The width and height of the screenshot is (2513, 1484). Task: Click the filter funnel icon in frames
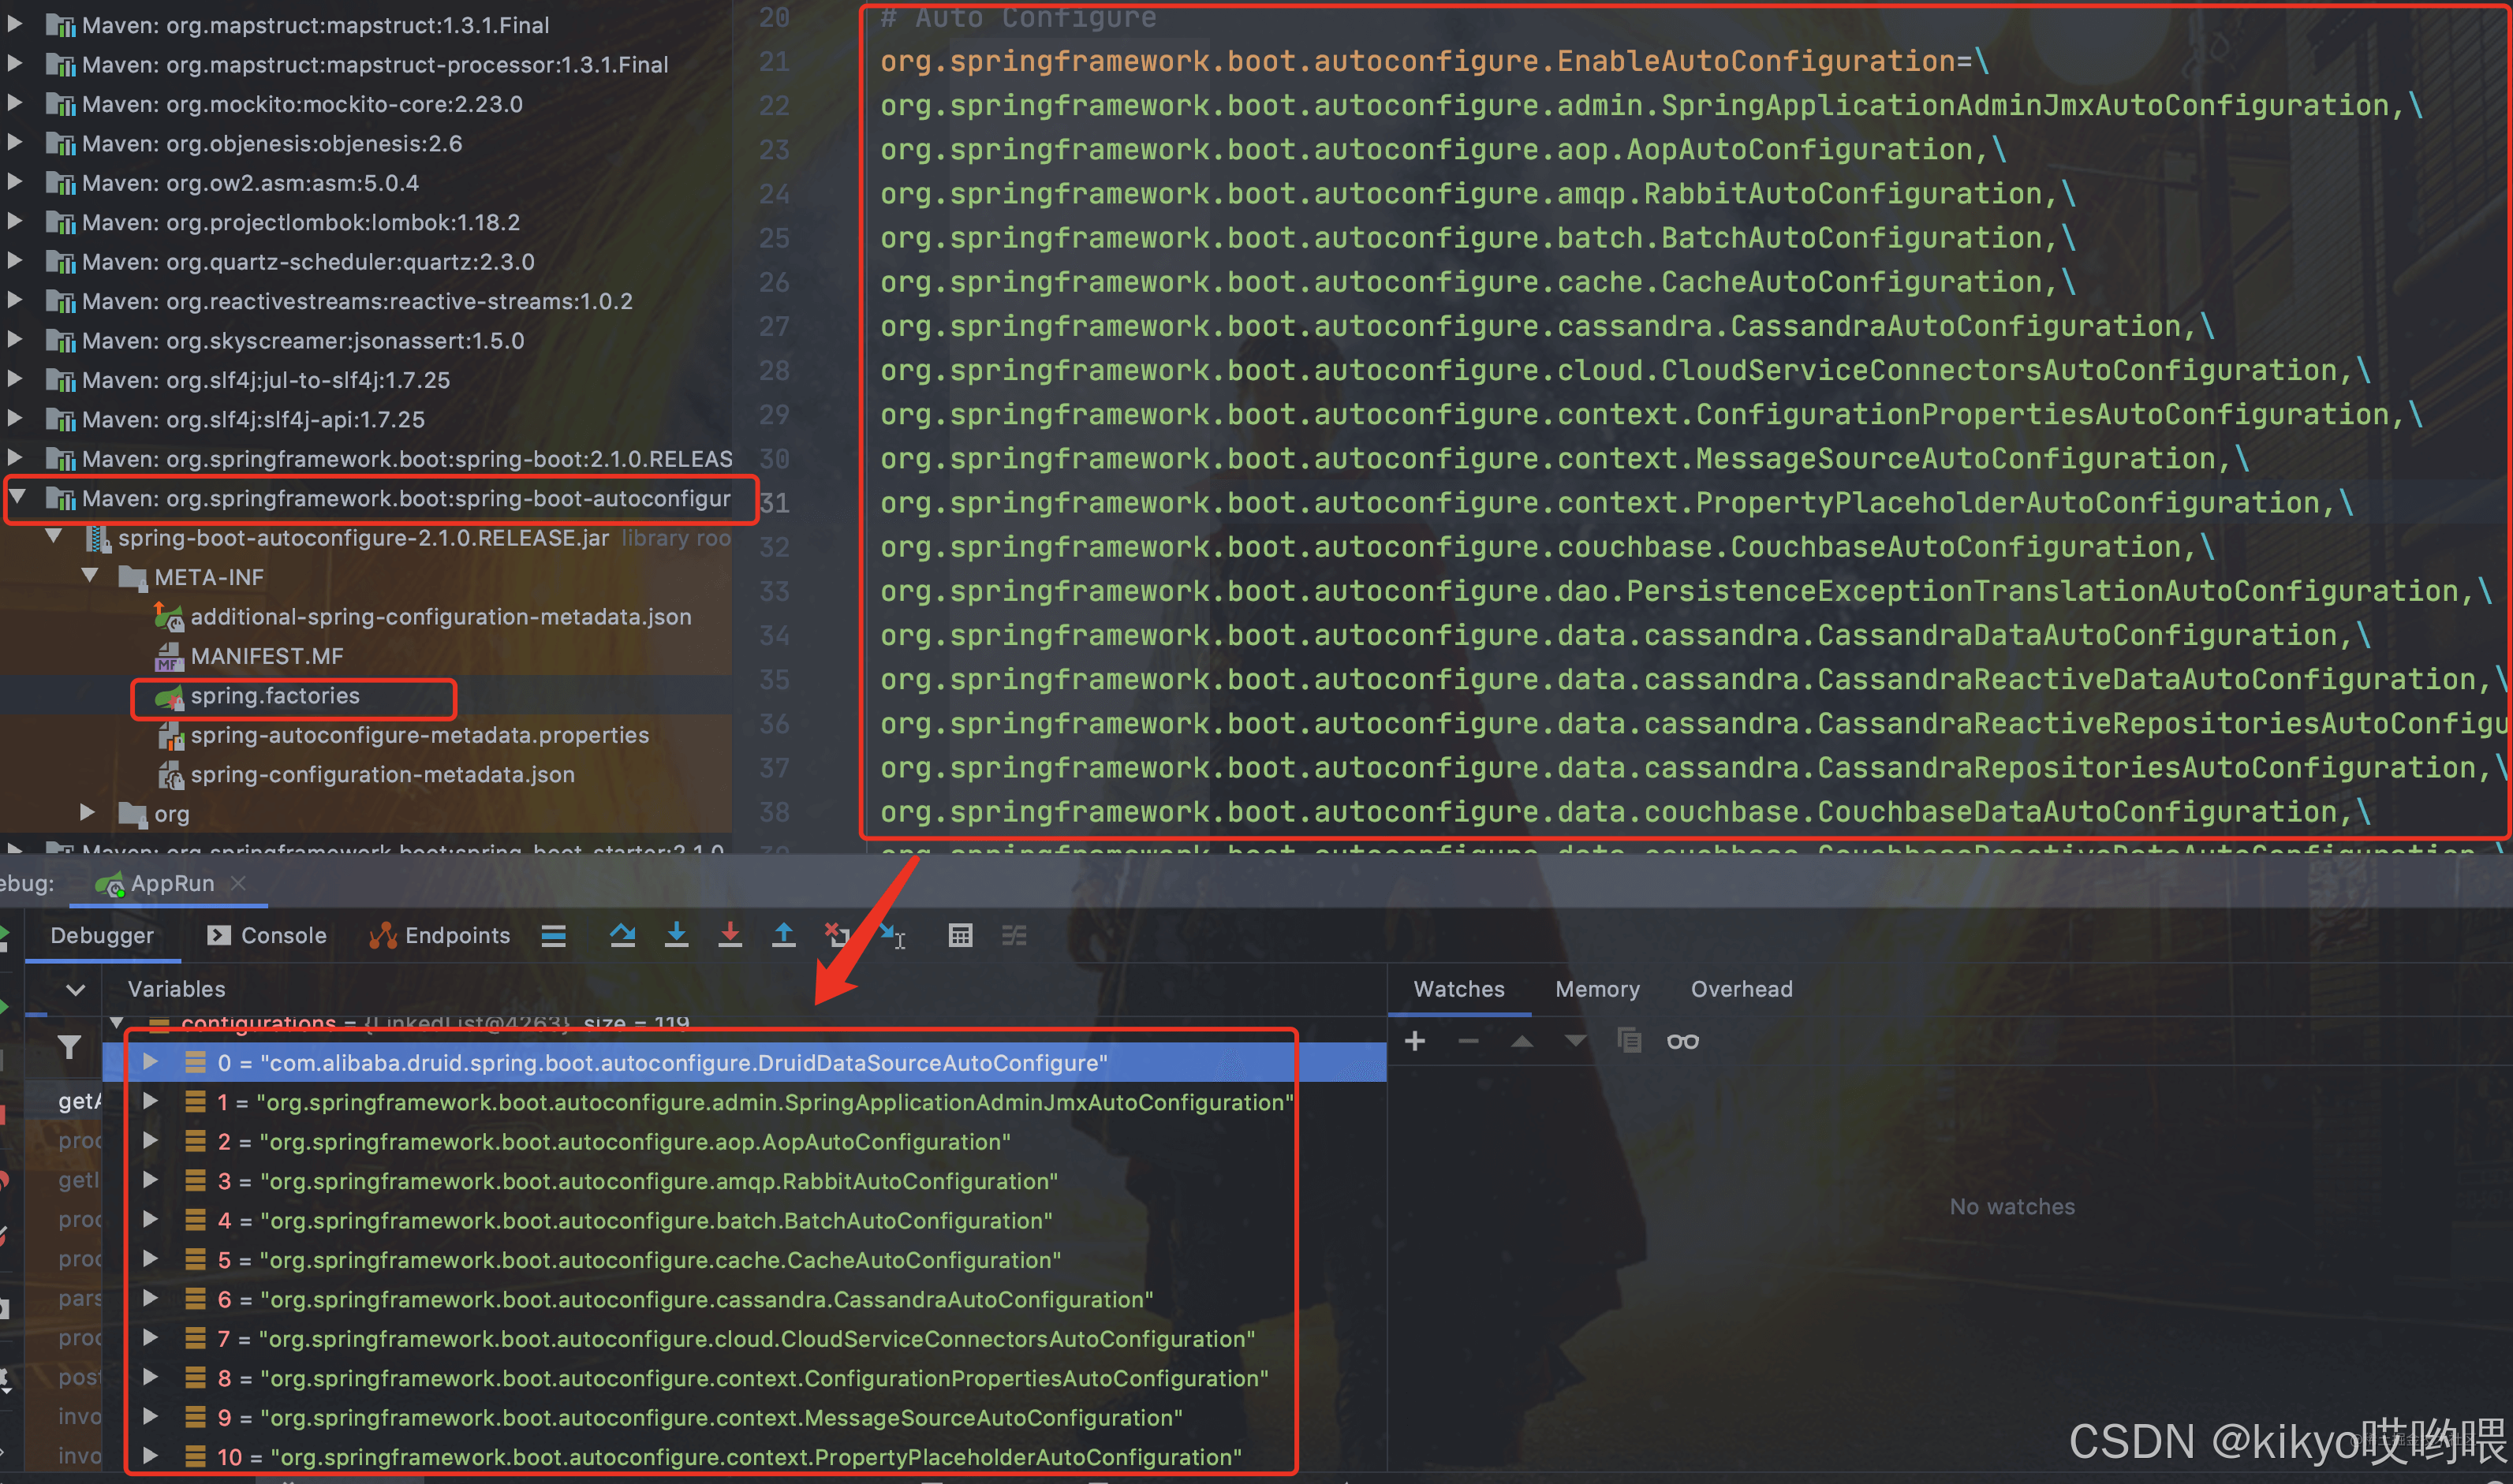tap(69, 1047)
